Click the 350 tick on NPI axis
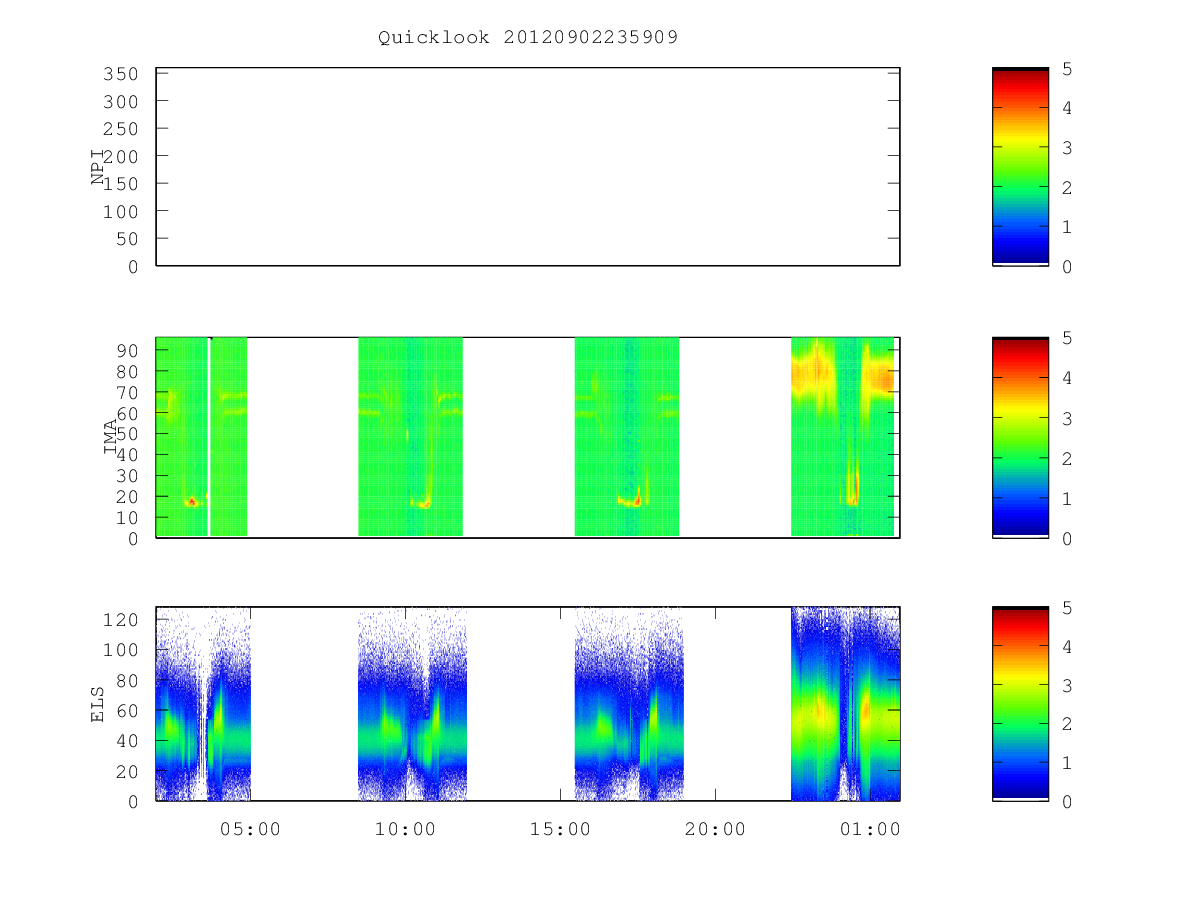Viewport: 1200px width, 900px height. [120, 74]
